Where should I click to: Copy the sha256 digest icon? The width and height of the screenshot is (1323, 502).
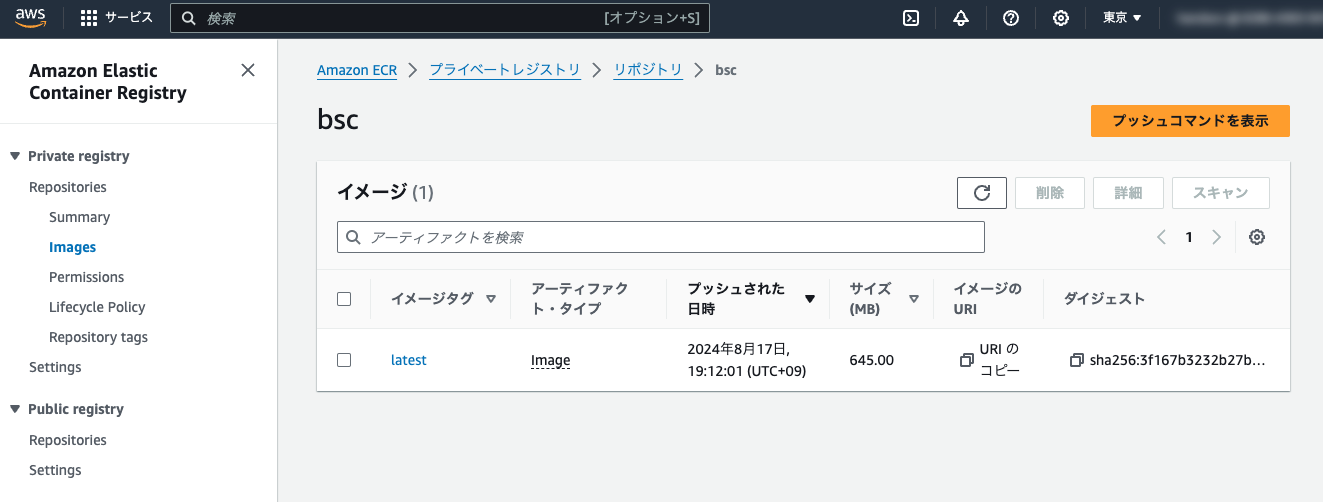[x=1076, y=360]
